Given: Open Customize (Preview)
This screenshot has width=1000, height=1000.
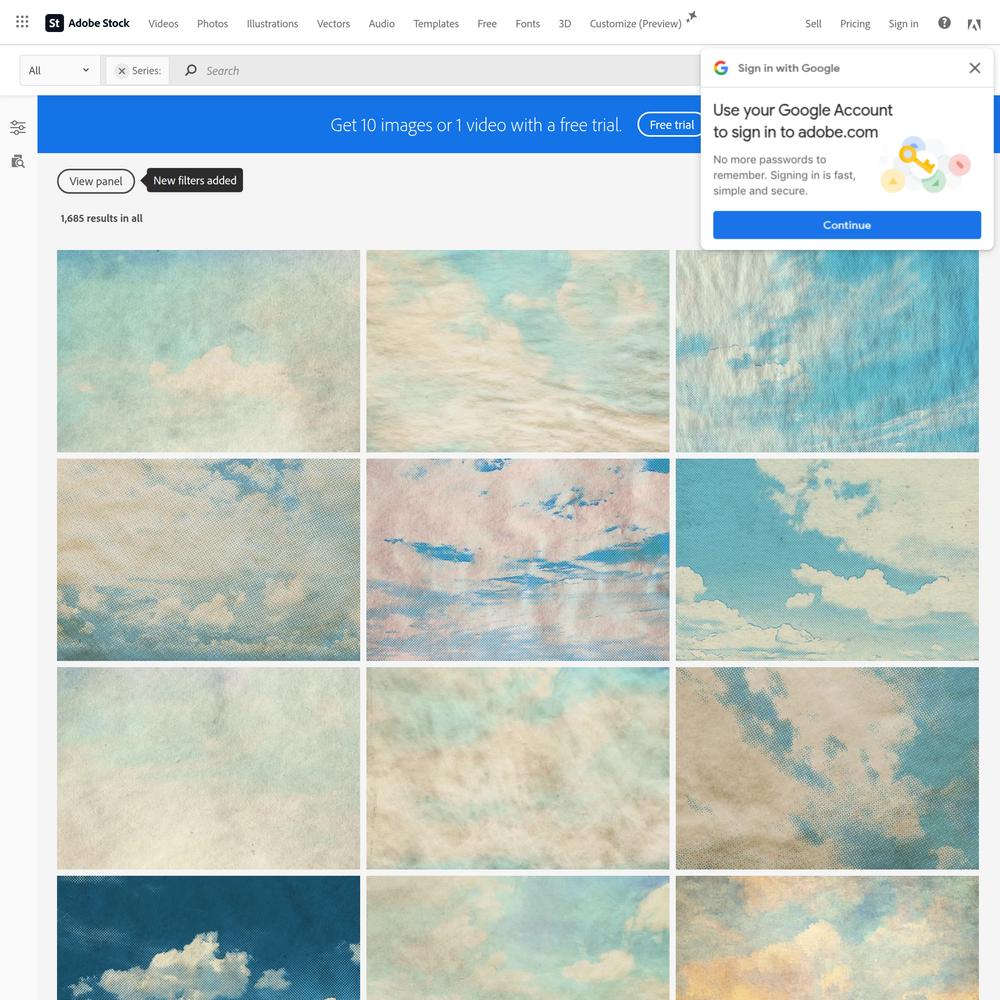Looking at the screenshot, I should click(x=635, y=24).
